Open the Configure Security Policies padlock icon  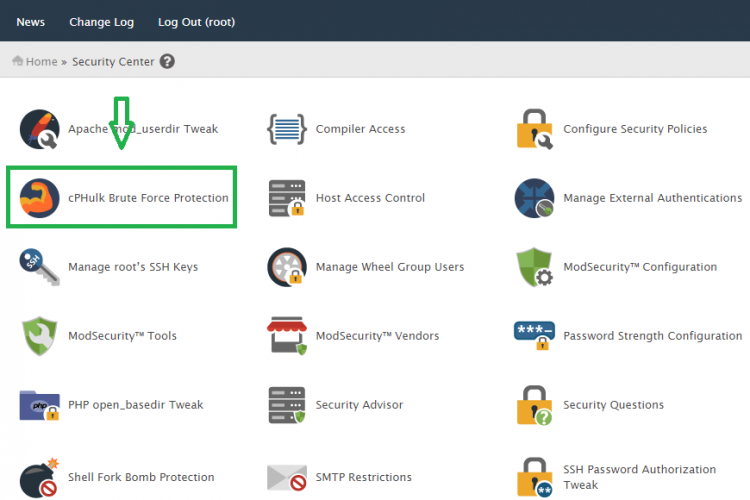click(535, 129)
